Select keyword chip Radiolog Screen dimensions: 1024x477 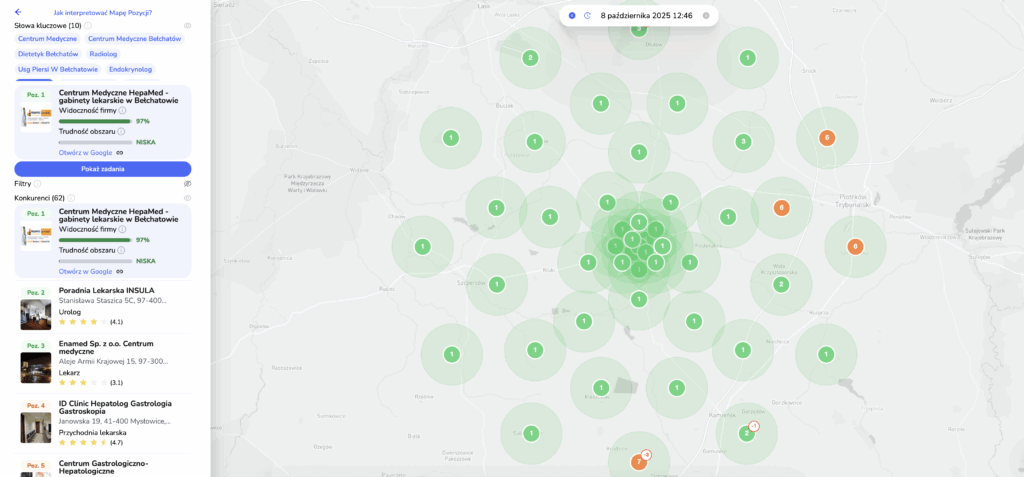(x=103, y=54)
